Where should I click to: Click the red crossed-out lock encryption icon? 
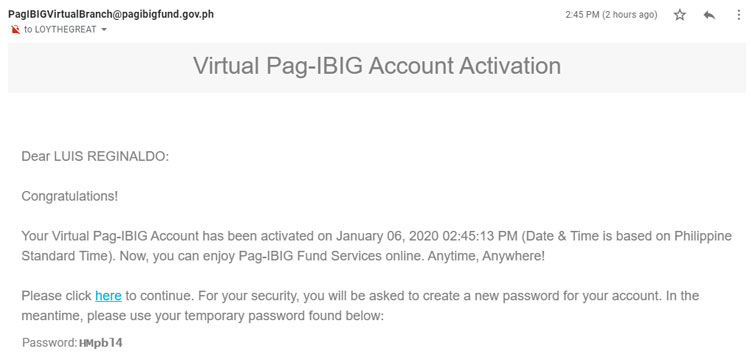click(16, 30)
